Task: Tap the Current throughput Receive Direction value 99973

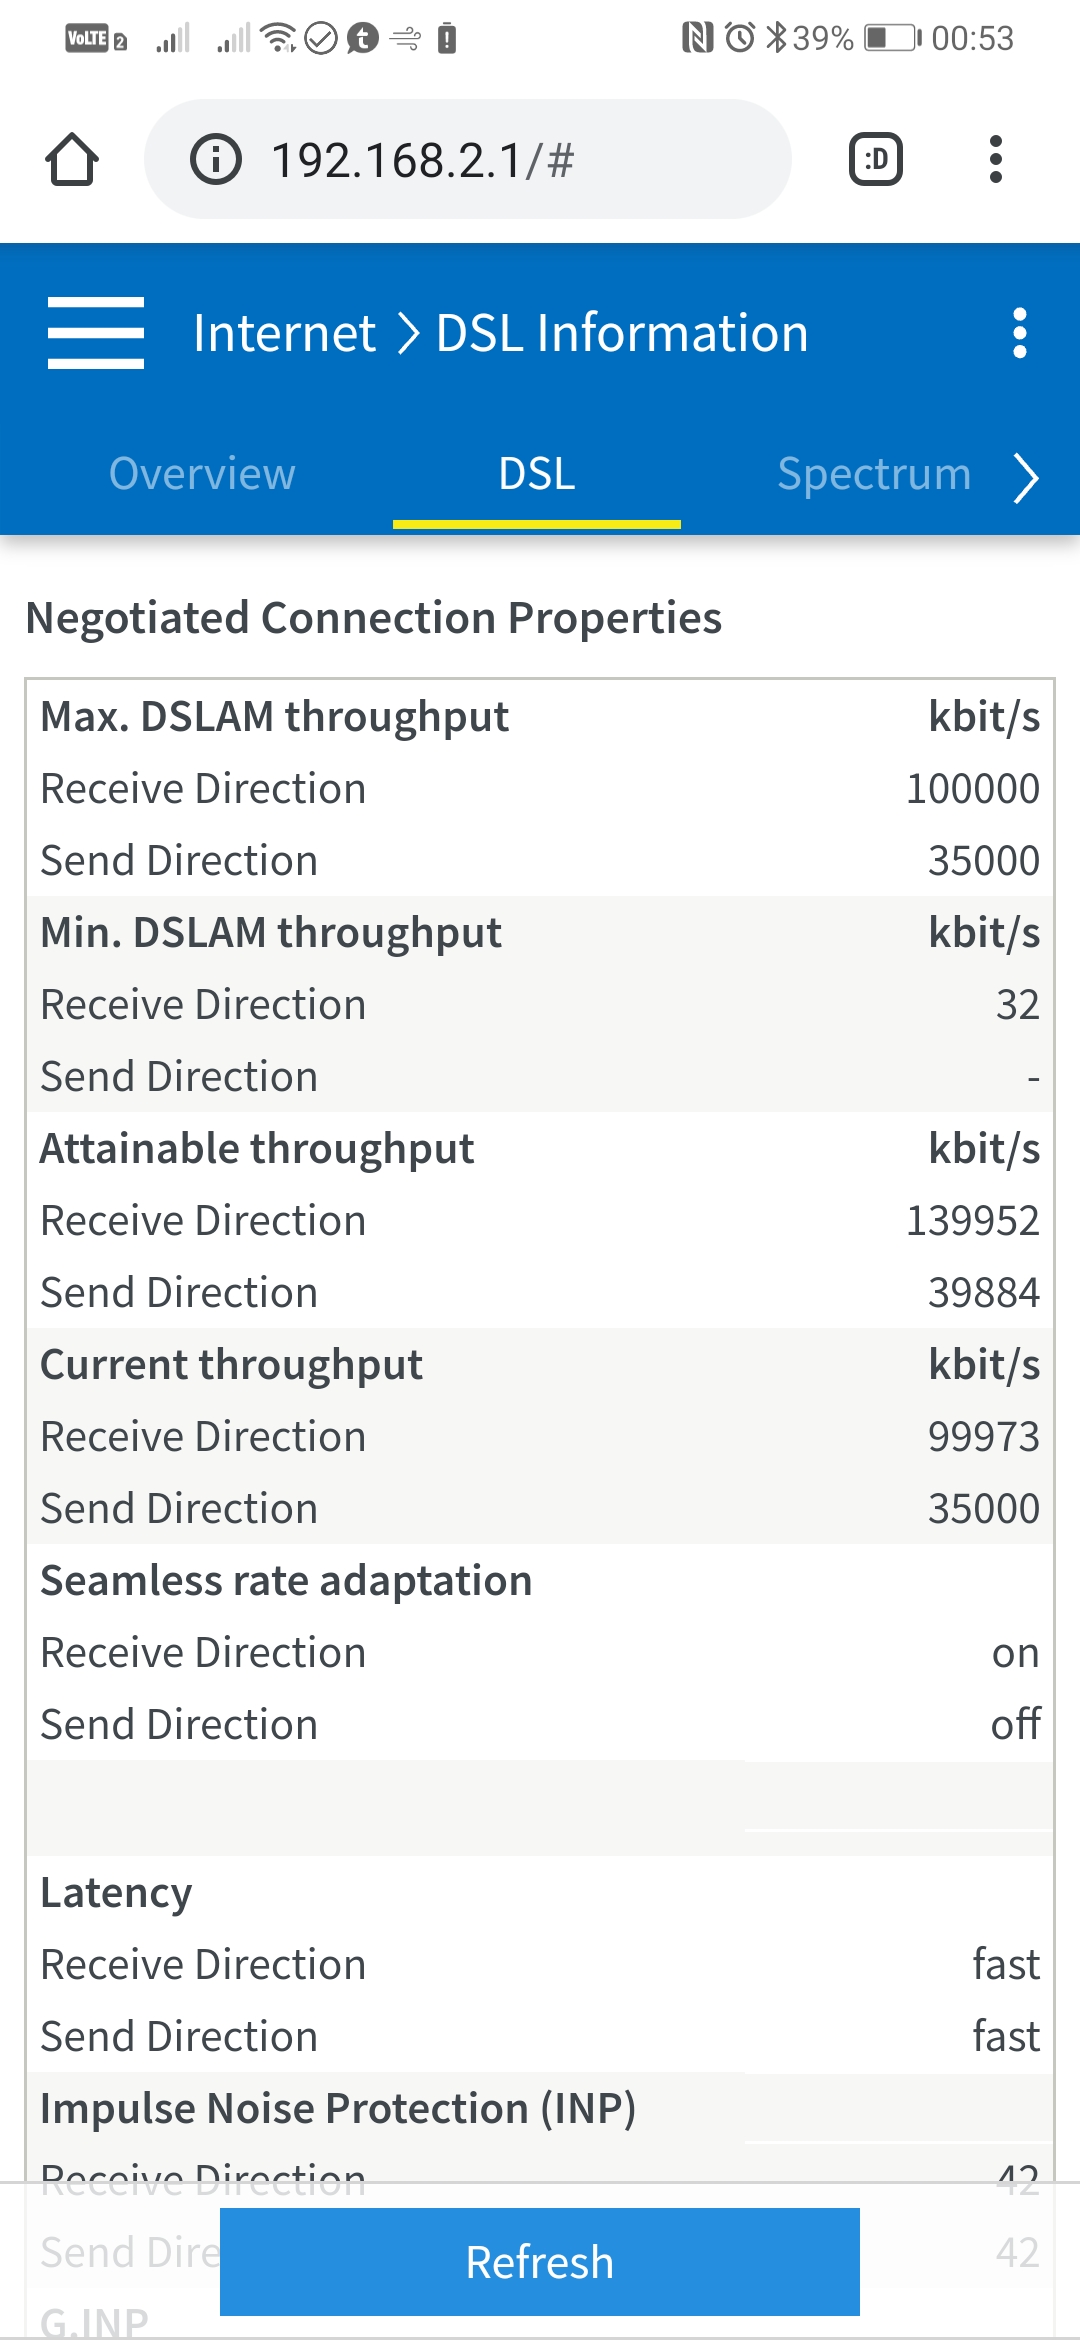Action: pos(983,1437)
